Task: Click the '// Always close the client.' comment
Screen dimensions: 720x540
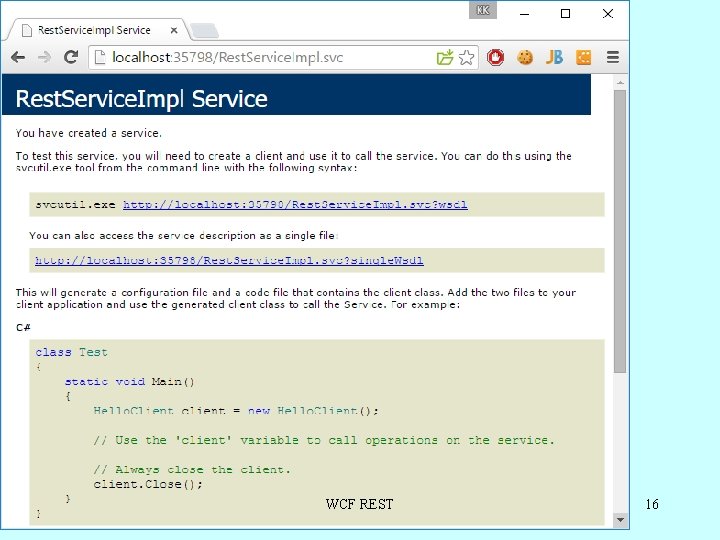Action: point(192,469)
